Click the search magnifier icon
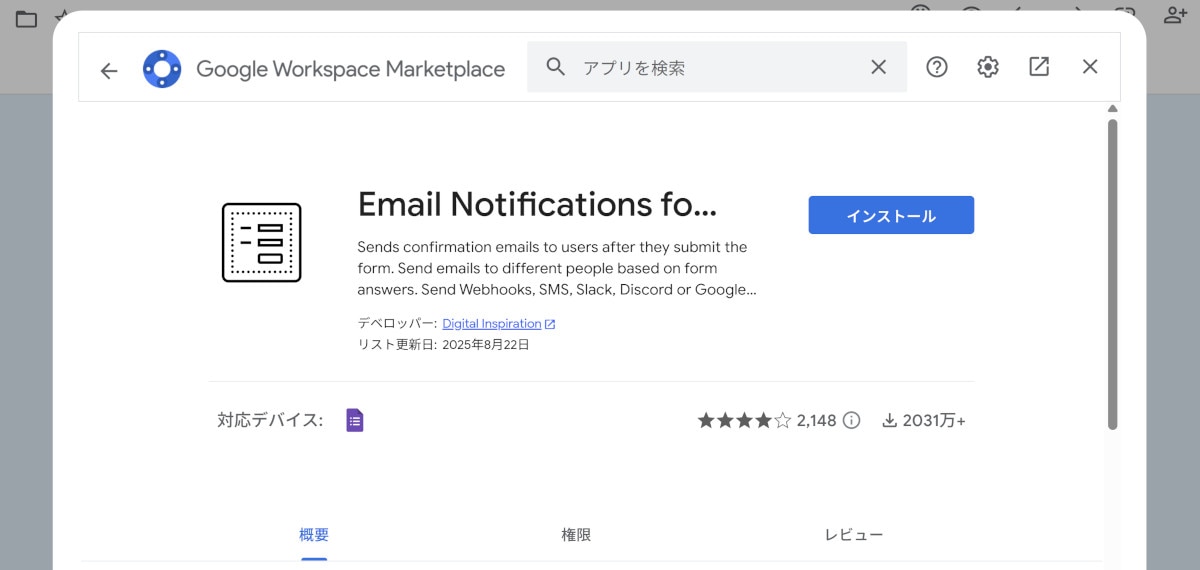 pyautogui.click(x=556, y=67)
